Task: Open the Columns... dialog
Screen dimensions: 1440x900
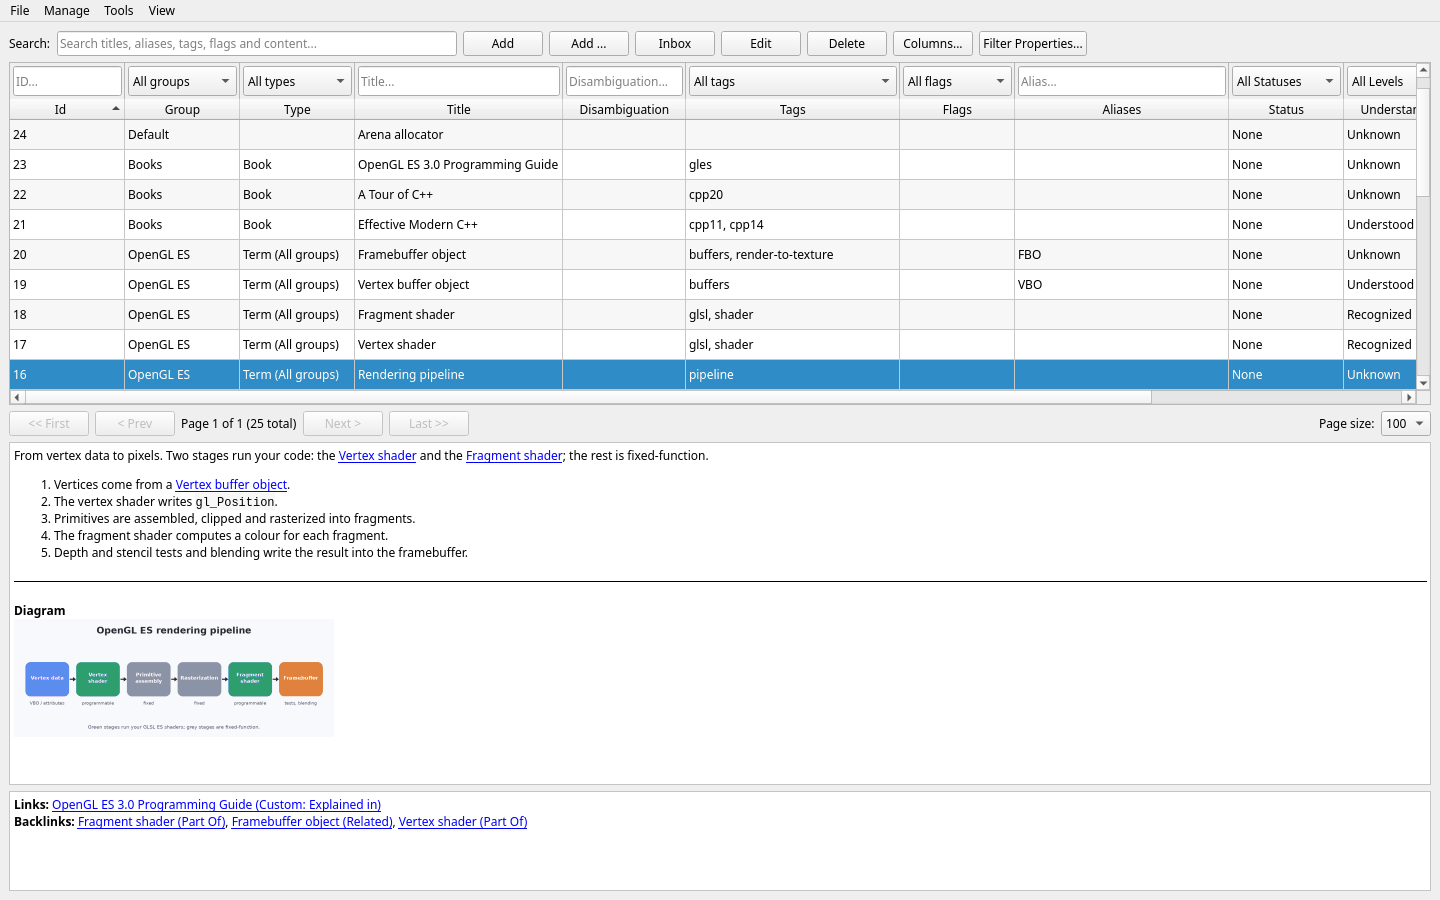Action: pyautogui.click(x=933, y=44)
